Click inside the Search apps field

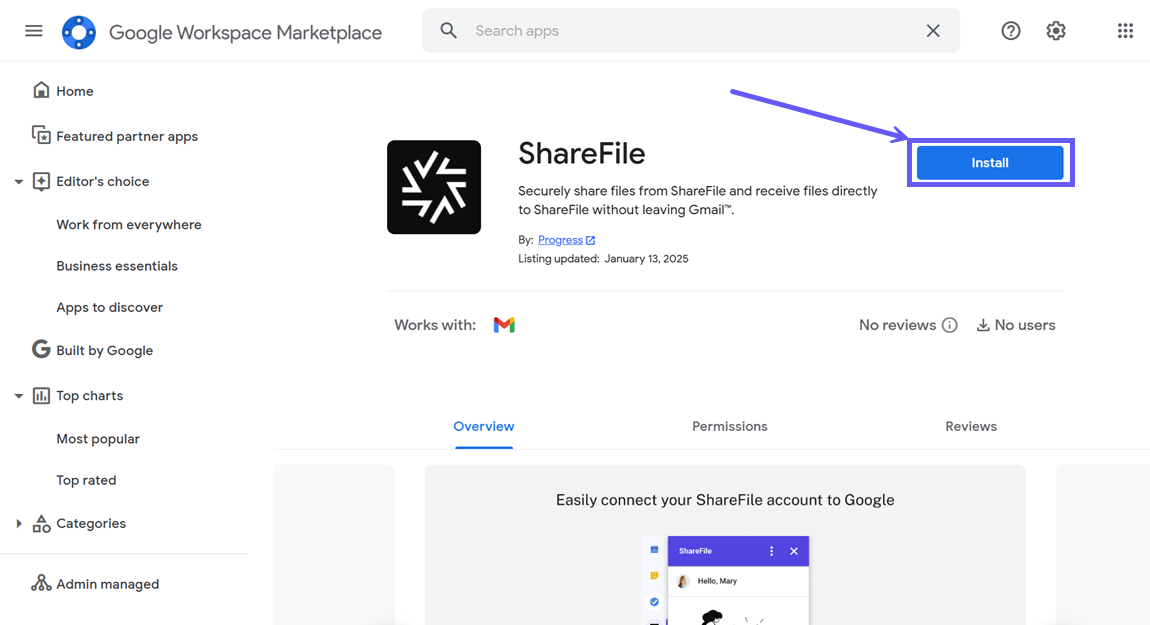(692, 31)
